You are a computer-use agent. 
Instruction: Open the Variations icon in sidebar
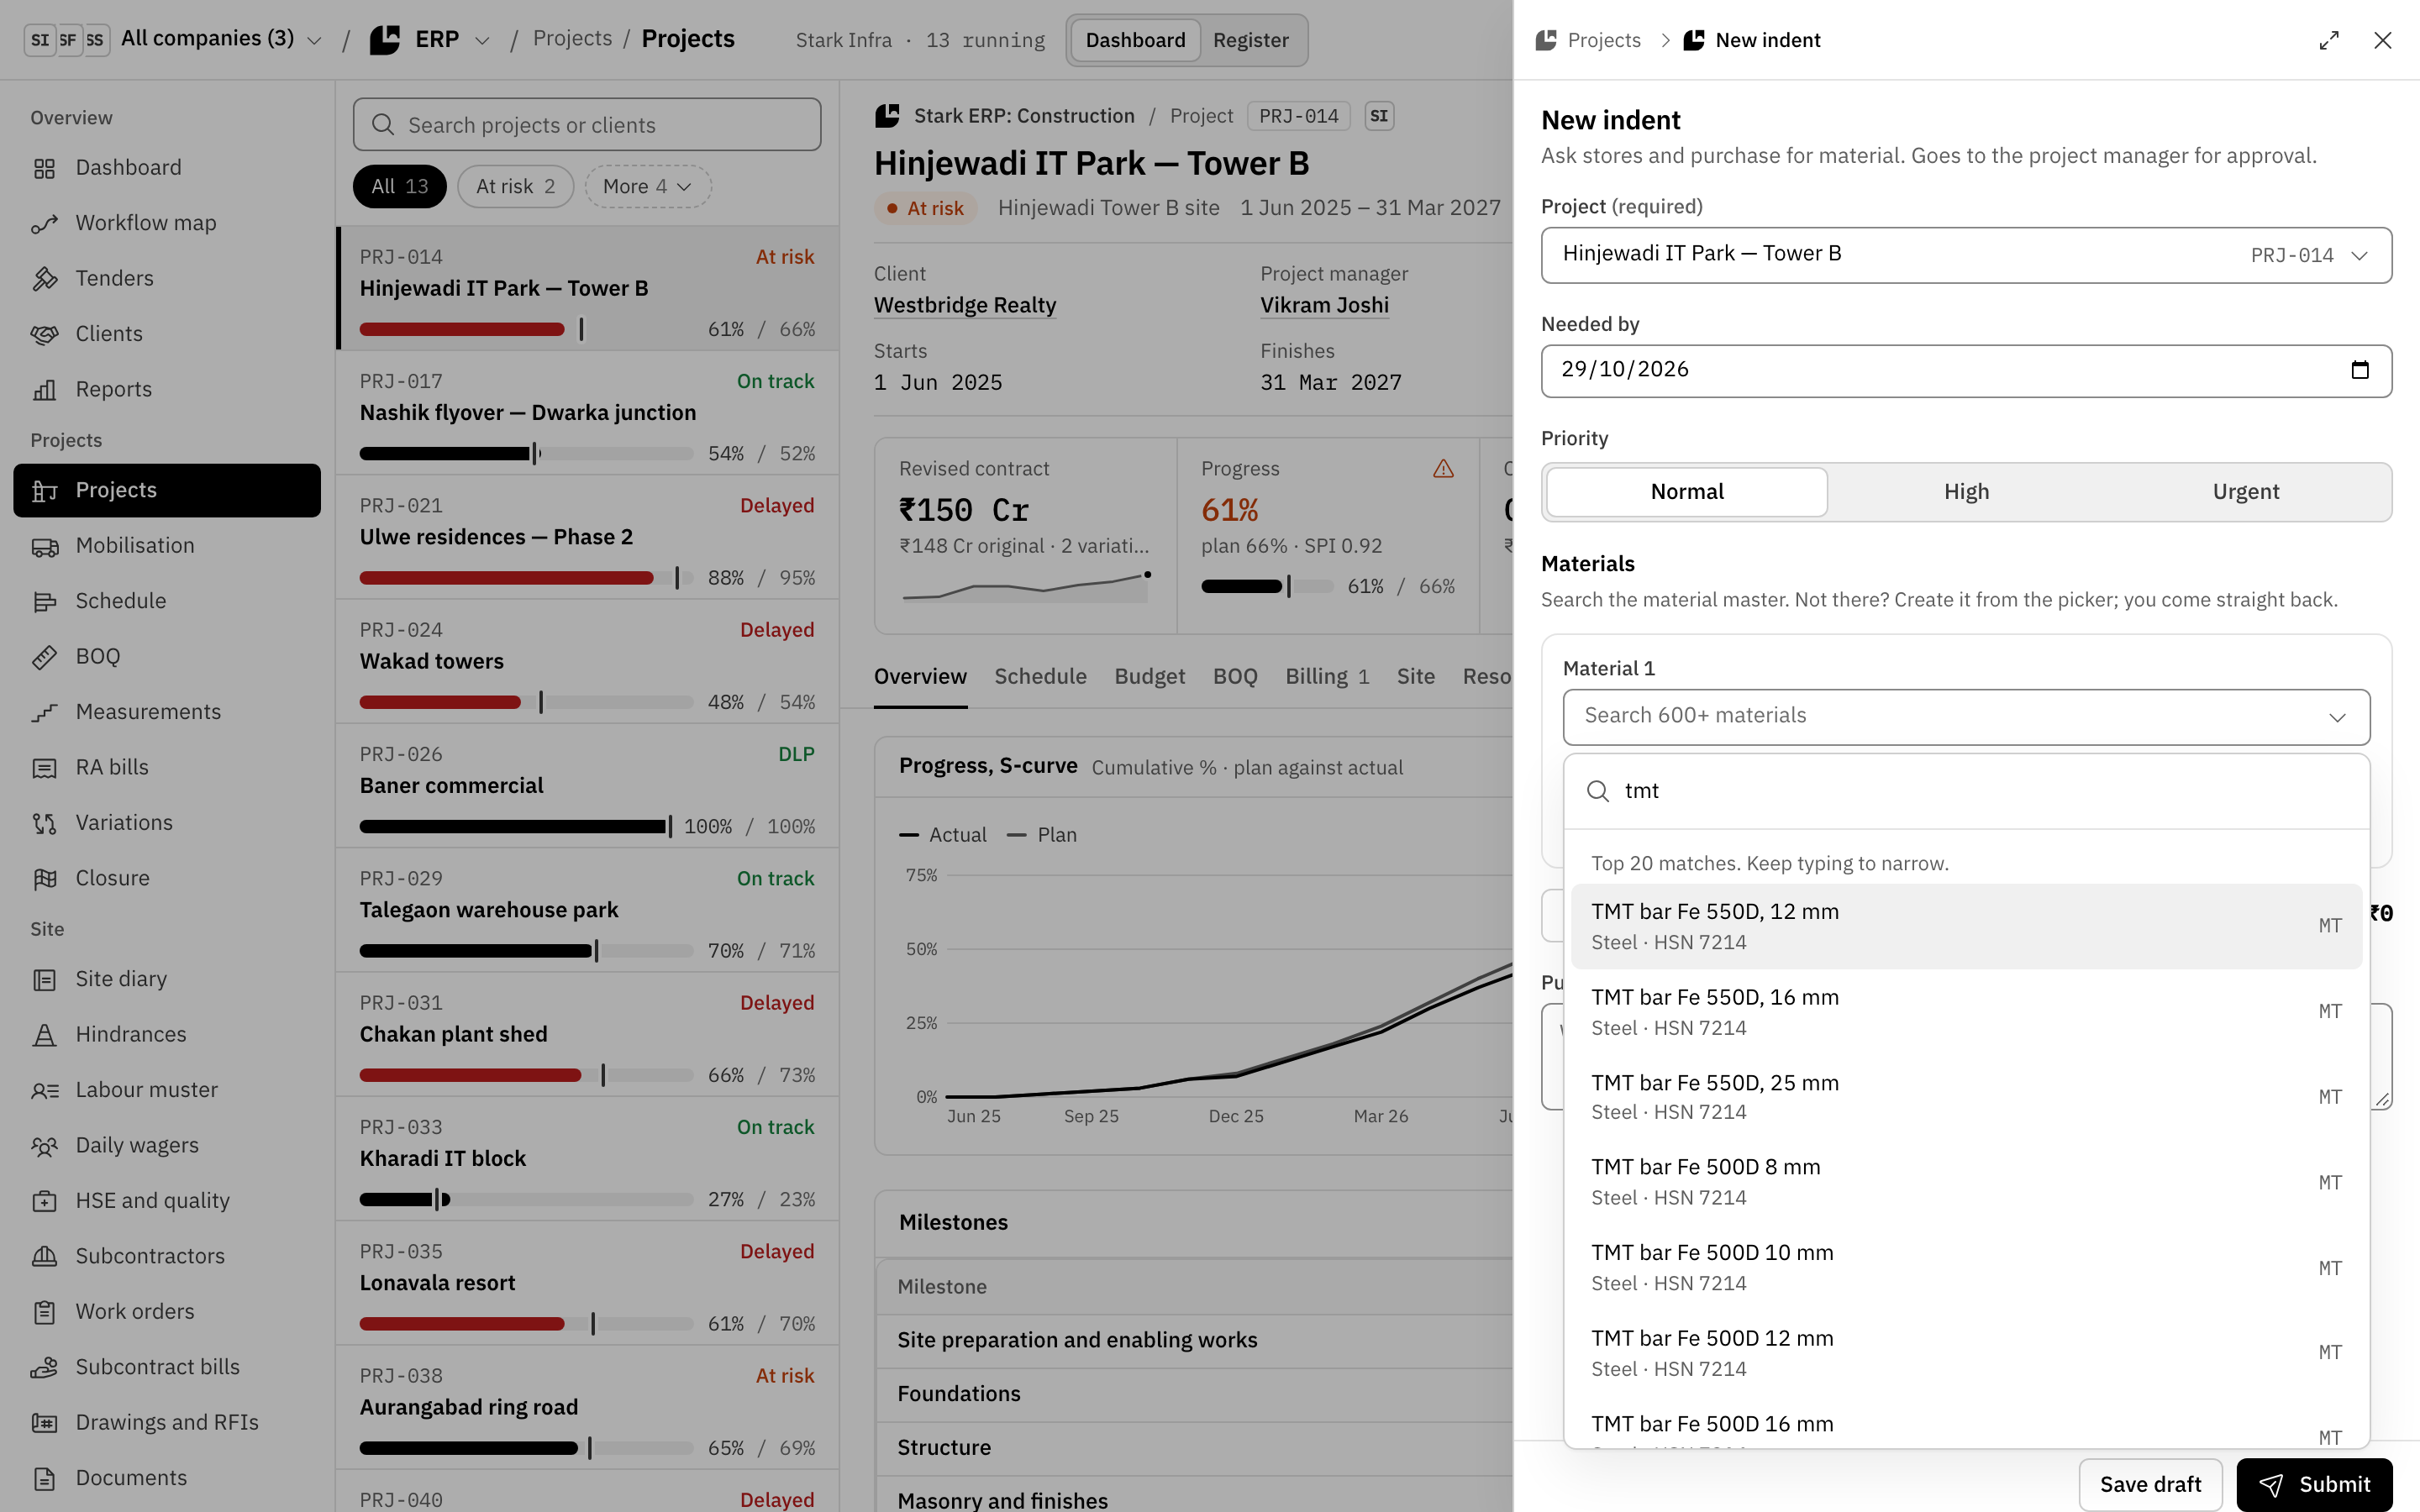pyautogui.click(x=44, y=823)
